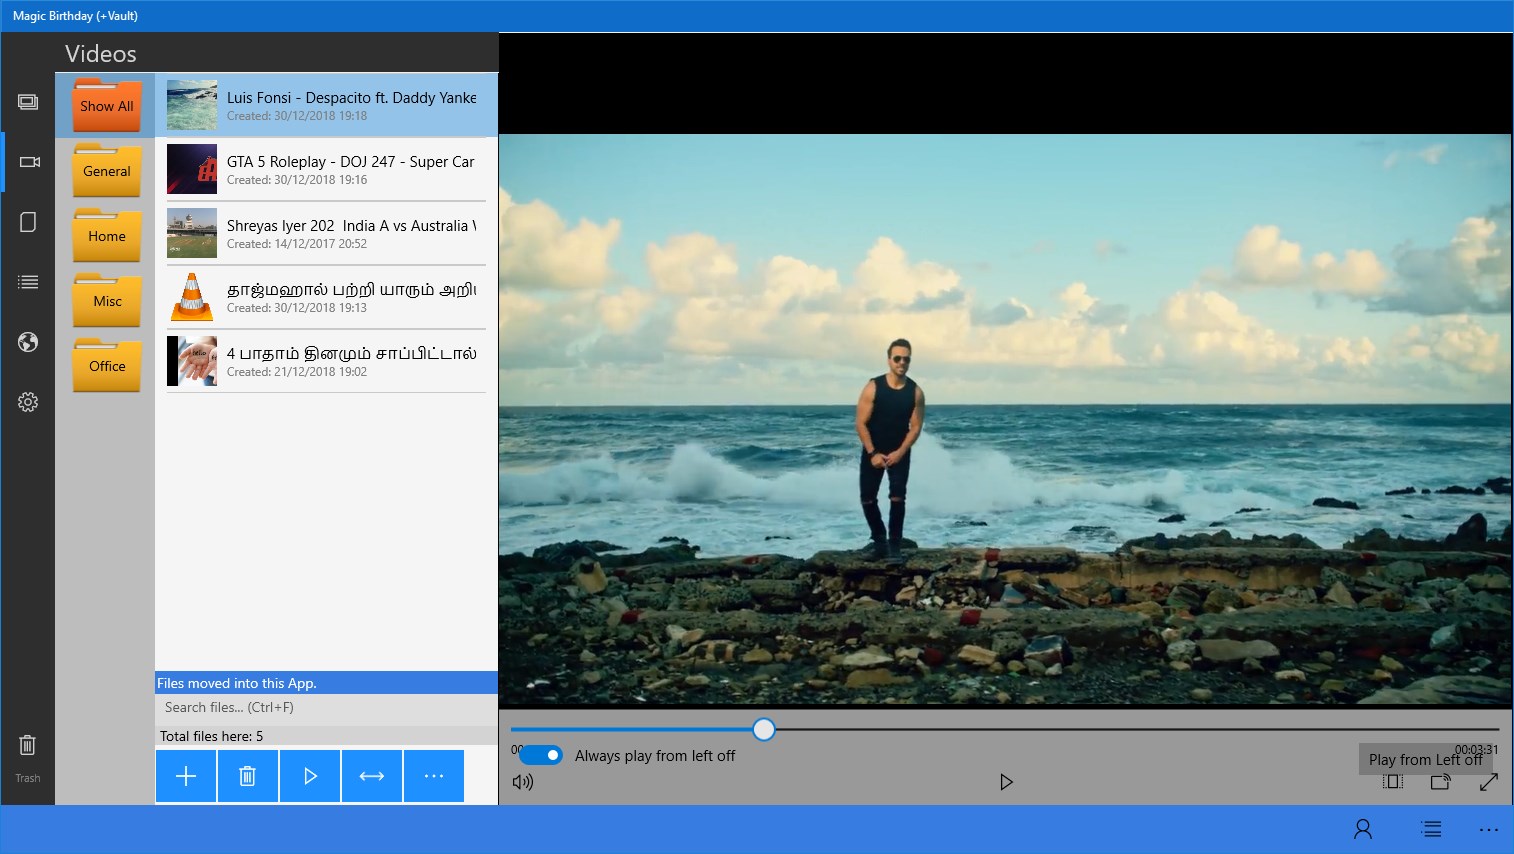
Task: Open the list section icon in sidebar
Action: [28, 282]
